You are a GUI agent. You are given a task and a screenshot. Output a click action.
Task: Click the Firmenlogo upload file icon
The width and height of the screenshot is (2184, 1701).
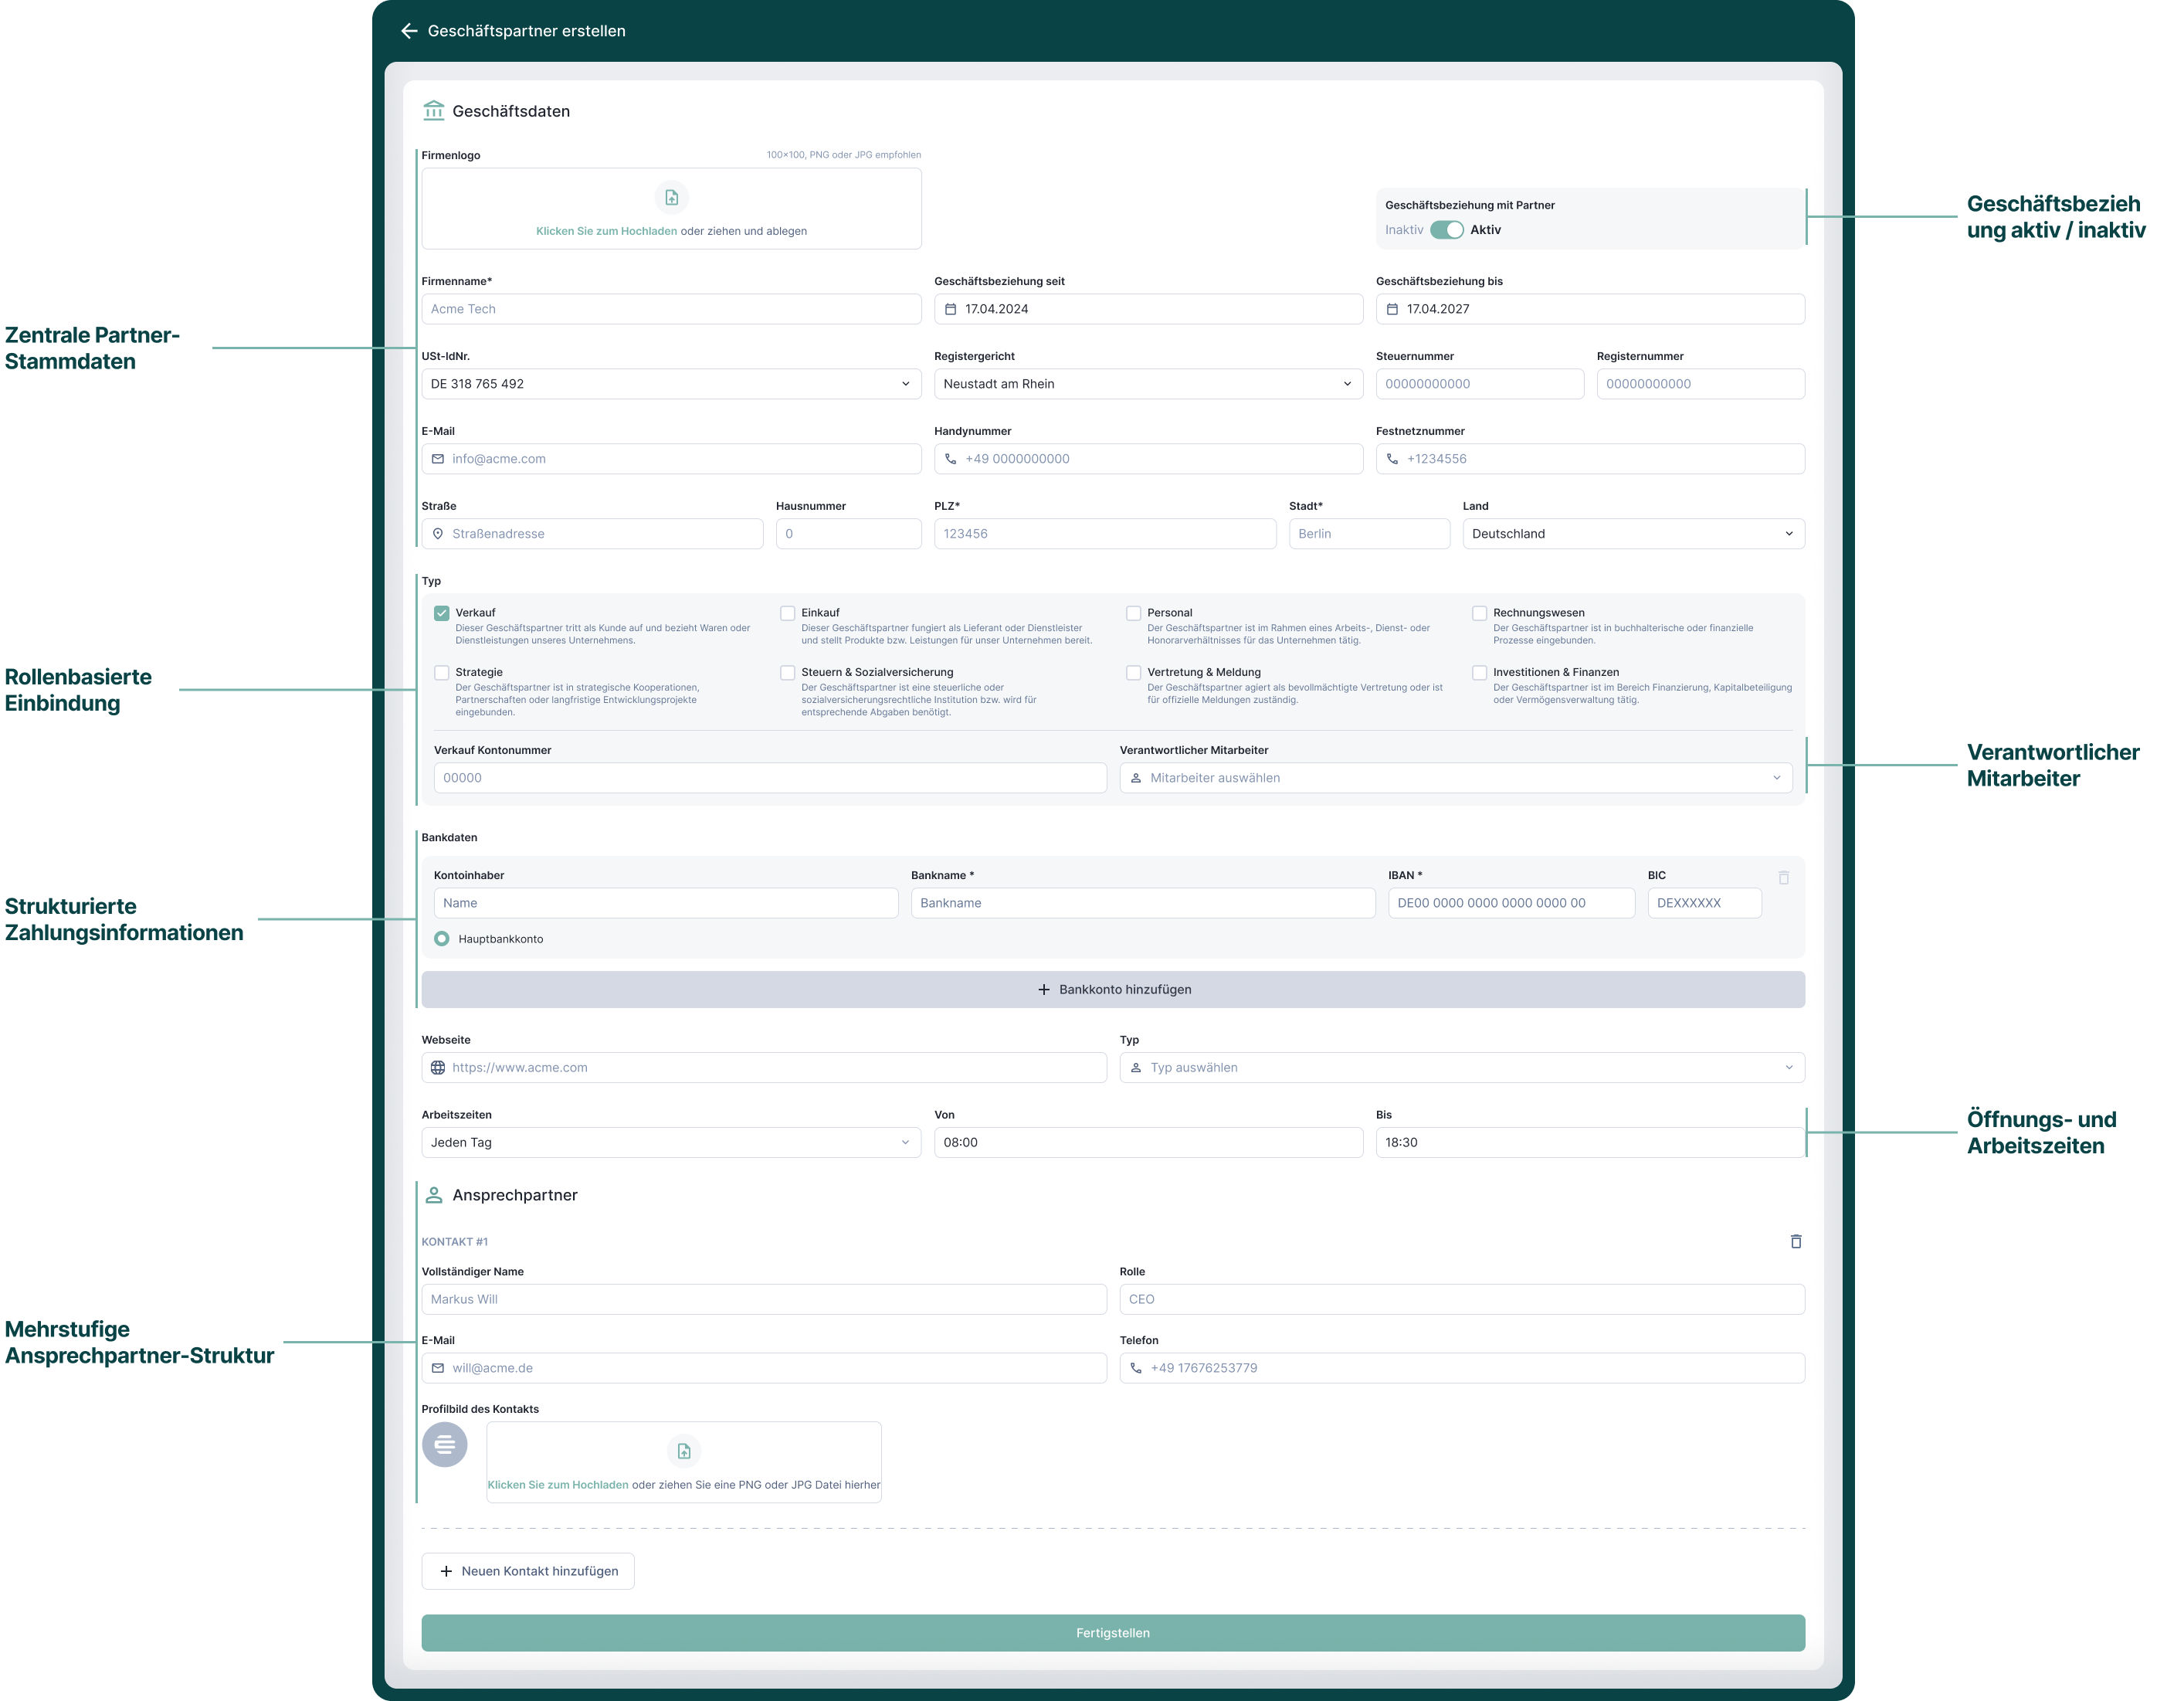tap(671, 198)
